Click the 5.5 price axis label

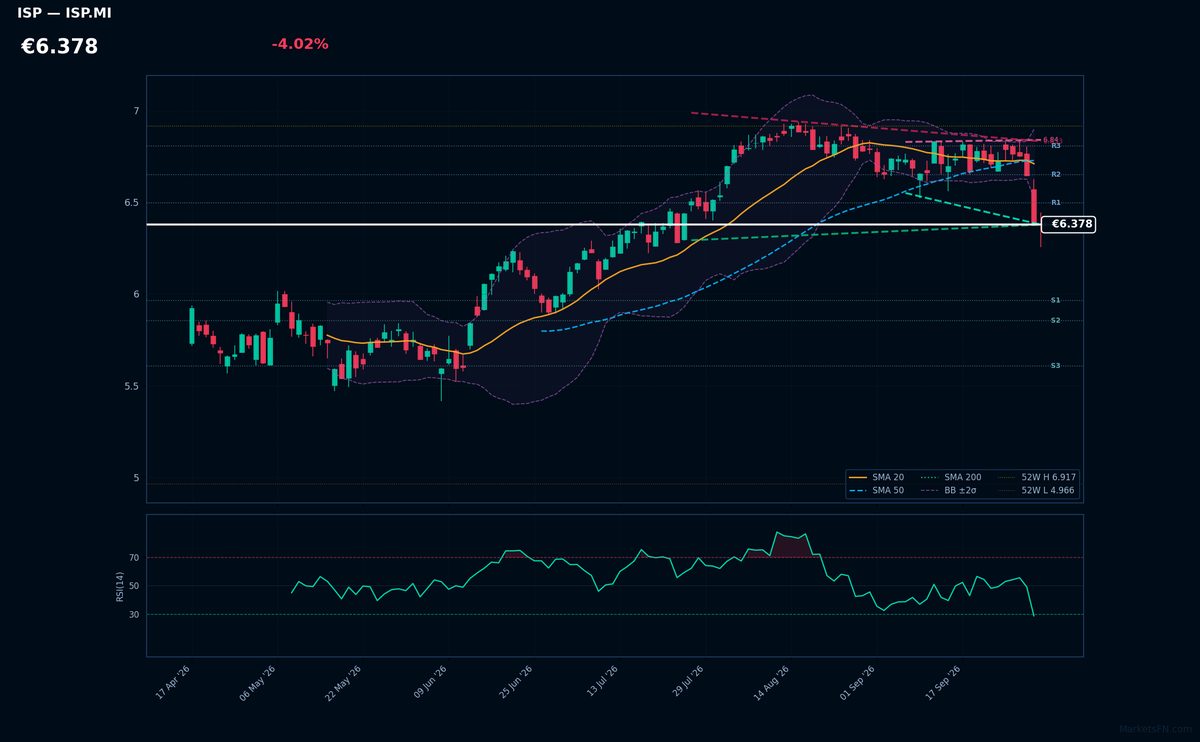pos(131,386)
